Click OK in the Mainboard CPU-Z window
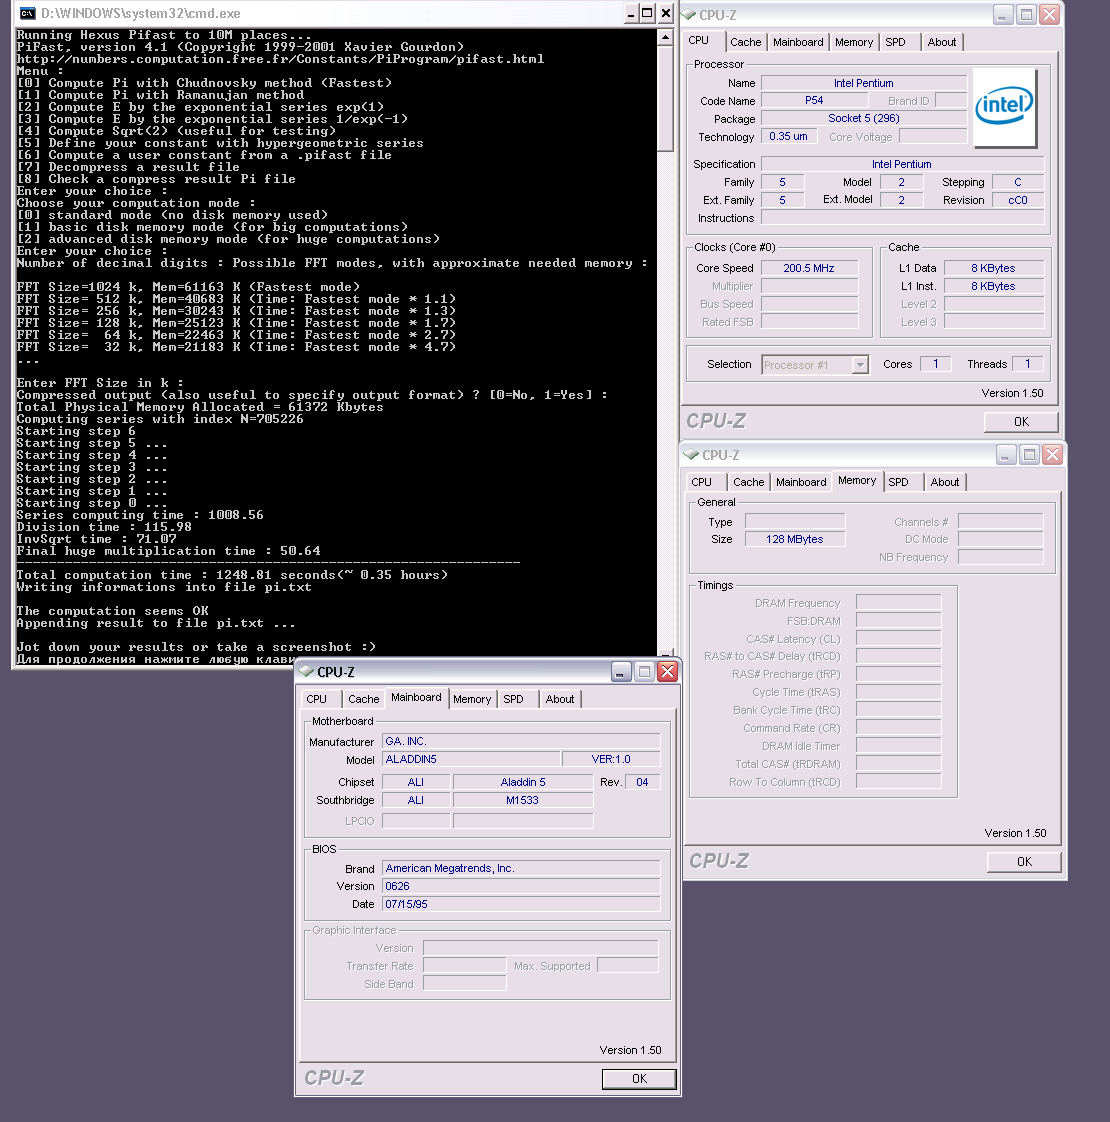Viewport: 1110px width, 1122px height. pyautogui.click(x=639, y=1079)
